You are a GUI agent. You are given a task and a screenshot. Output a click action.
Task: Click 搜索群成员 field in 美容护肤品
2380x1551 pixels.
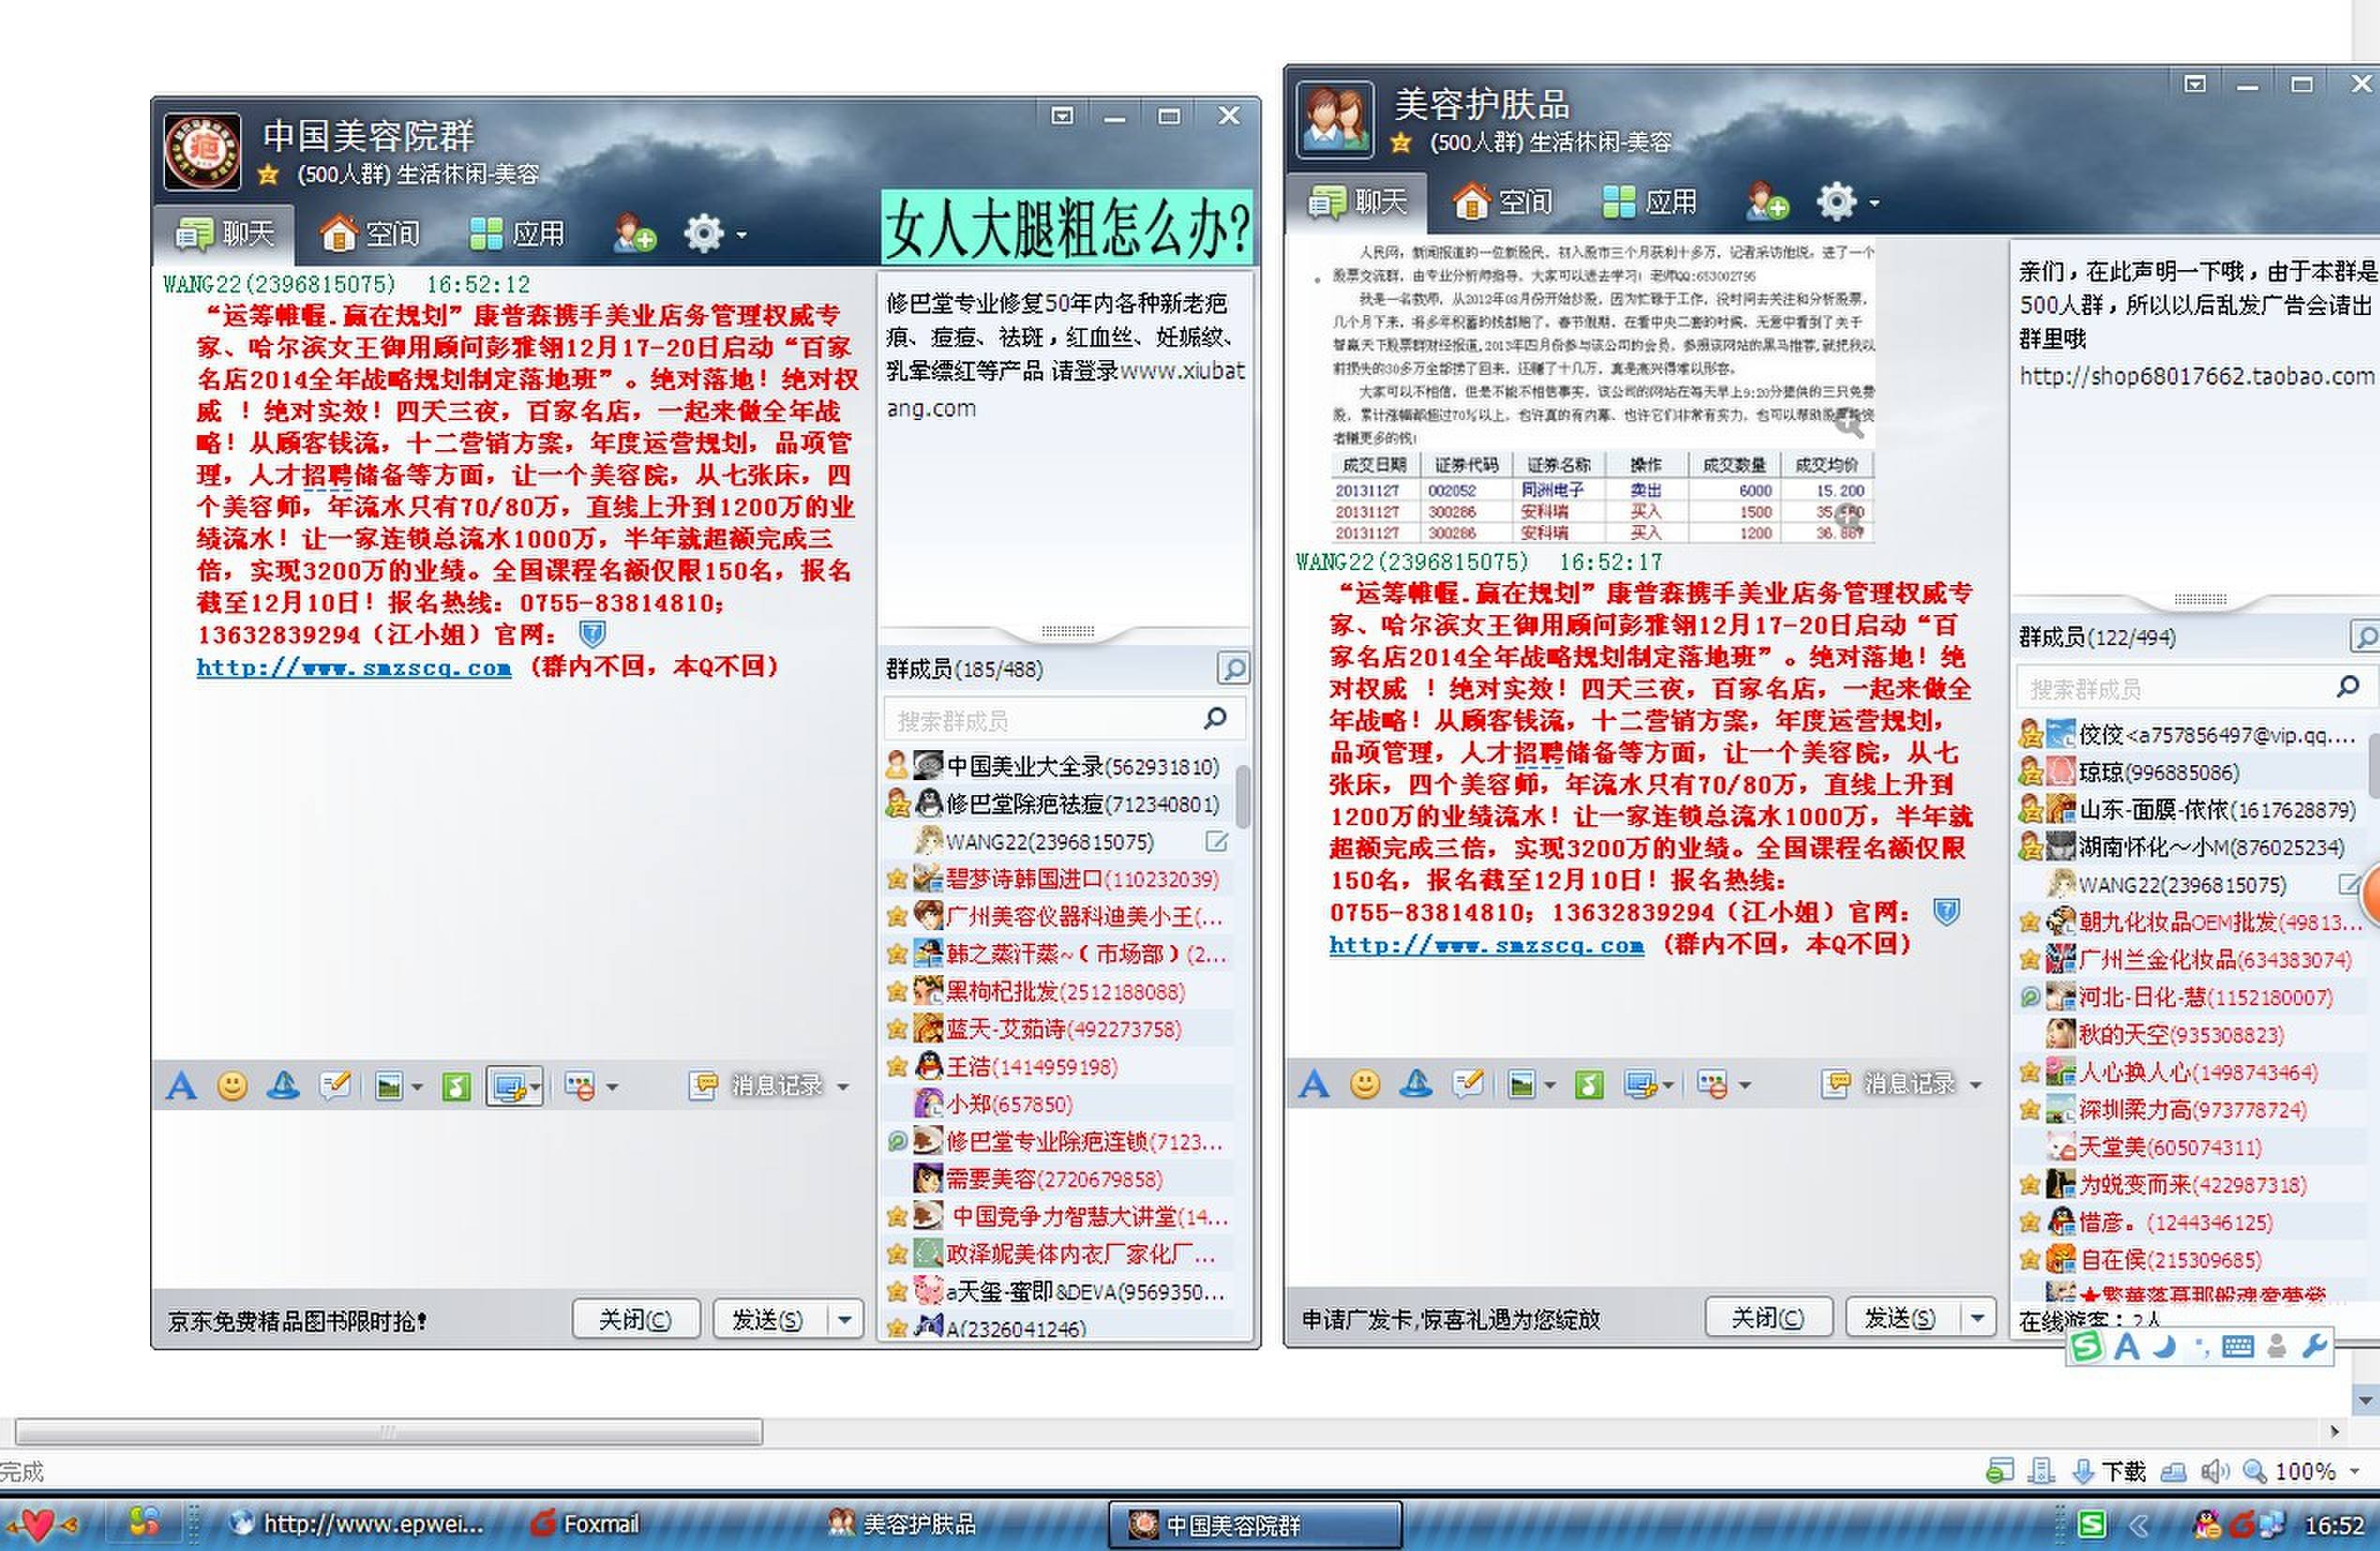pyautogui.click(x=2196, y=688)
